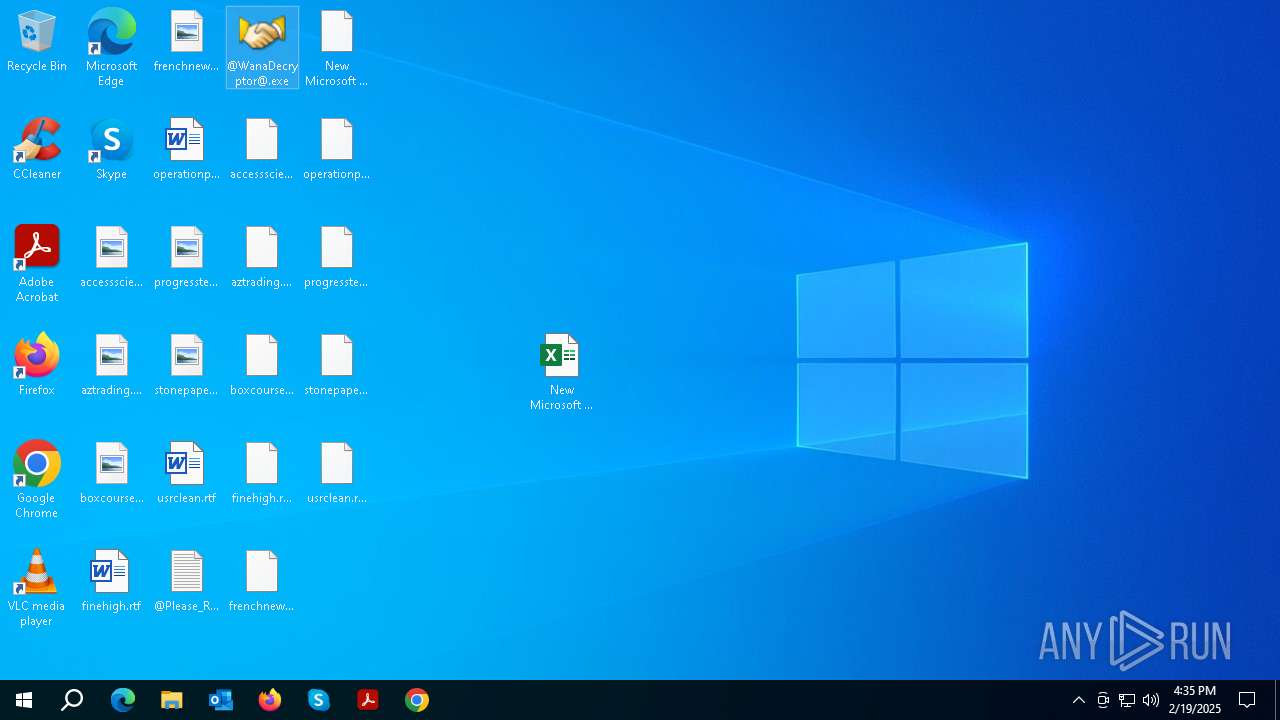Open the VLC media player shortcut
The image size is (1280, 720).
(x=37, y=587)
